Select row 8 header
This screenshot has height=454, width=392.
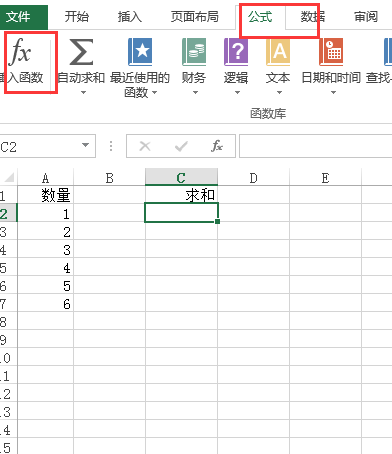coord(8,321)
